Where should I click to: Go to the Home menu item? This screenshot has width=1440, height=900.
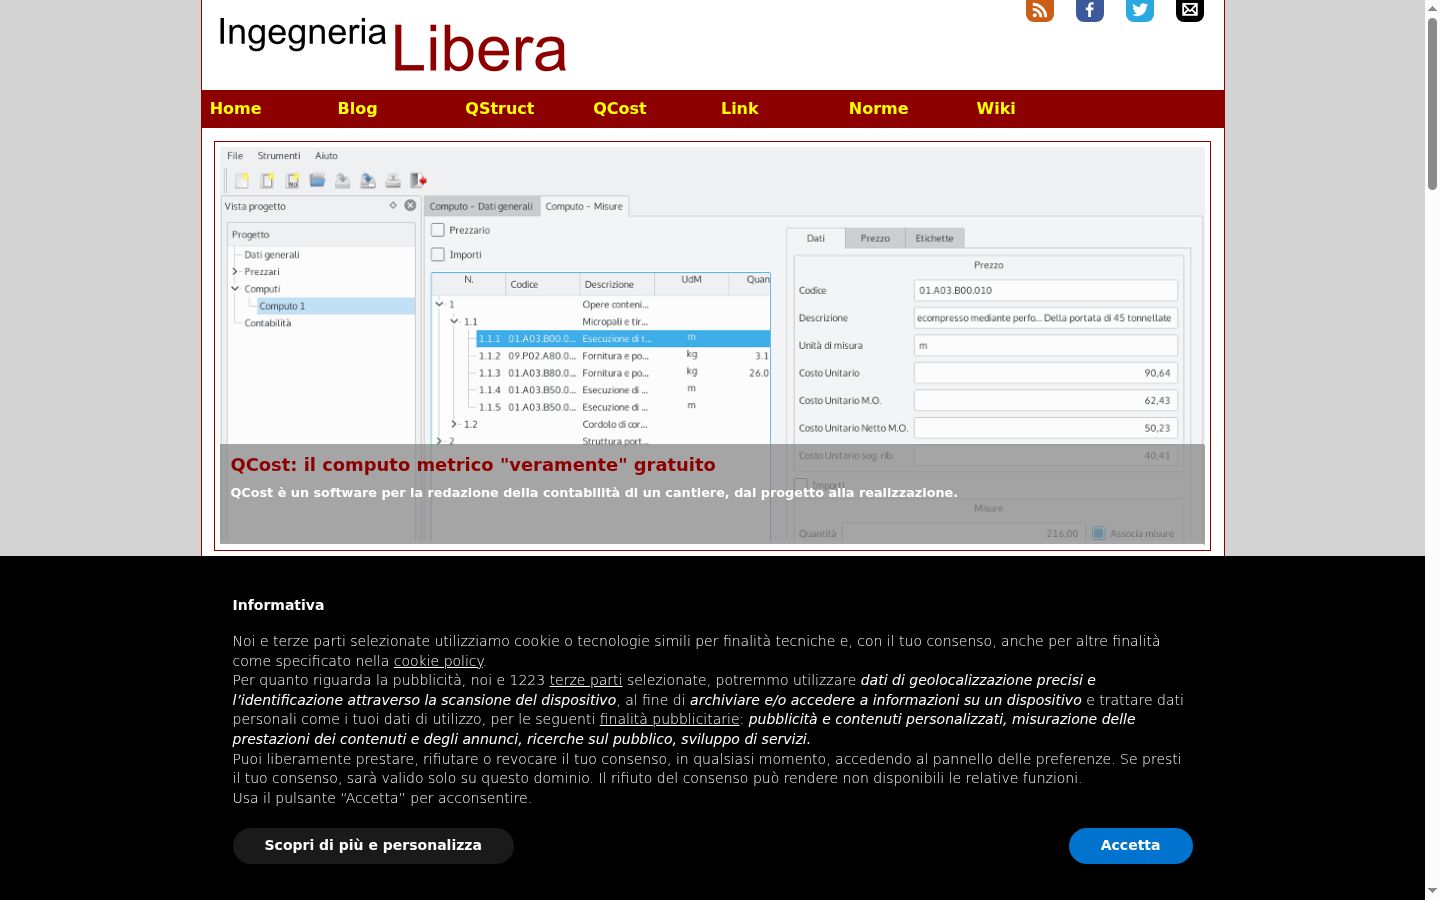pos(236,108)
